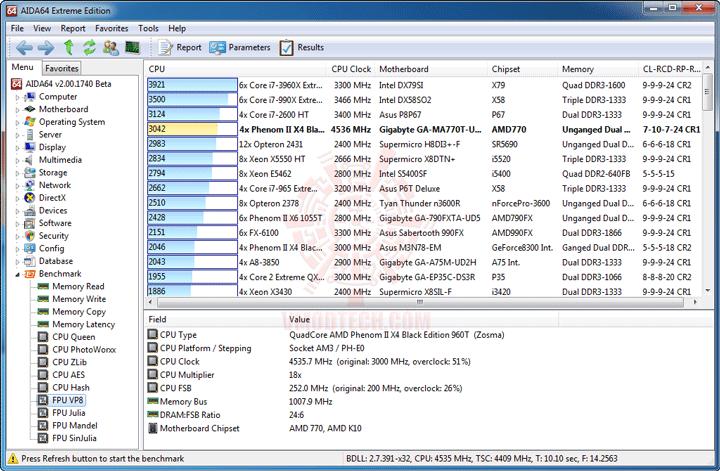
Task: Click the results list vertical scrollbar down arrow
Action: [707, 291]
